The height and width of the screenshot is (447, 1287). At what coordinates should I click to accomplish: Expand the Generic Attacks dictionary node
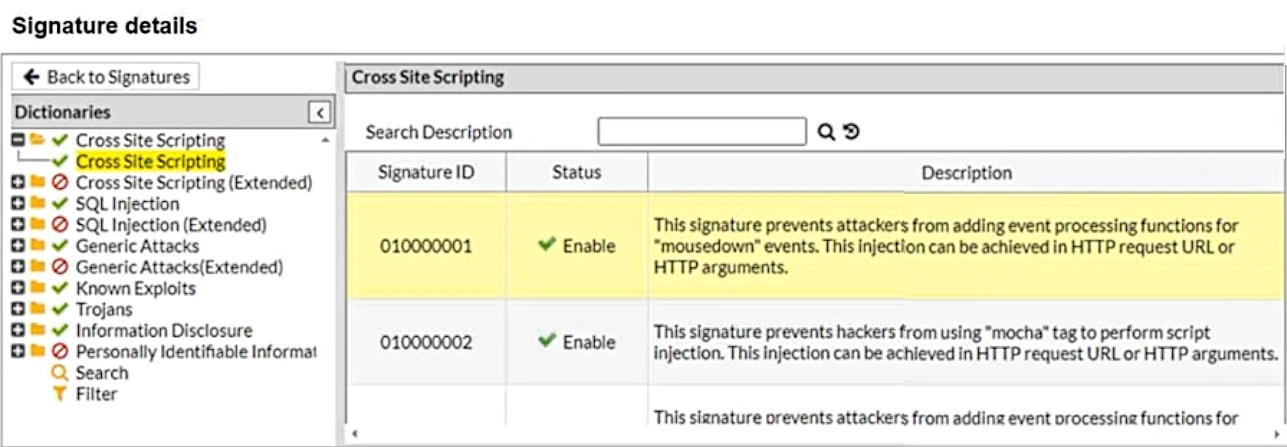(18, 246)
